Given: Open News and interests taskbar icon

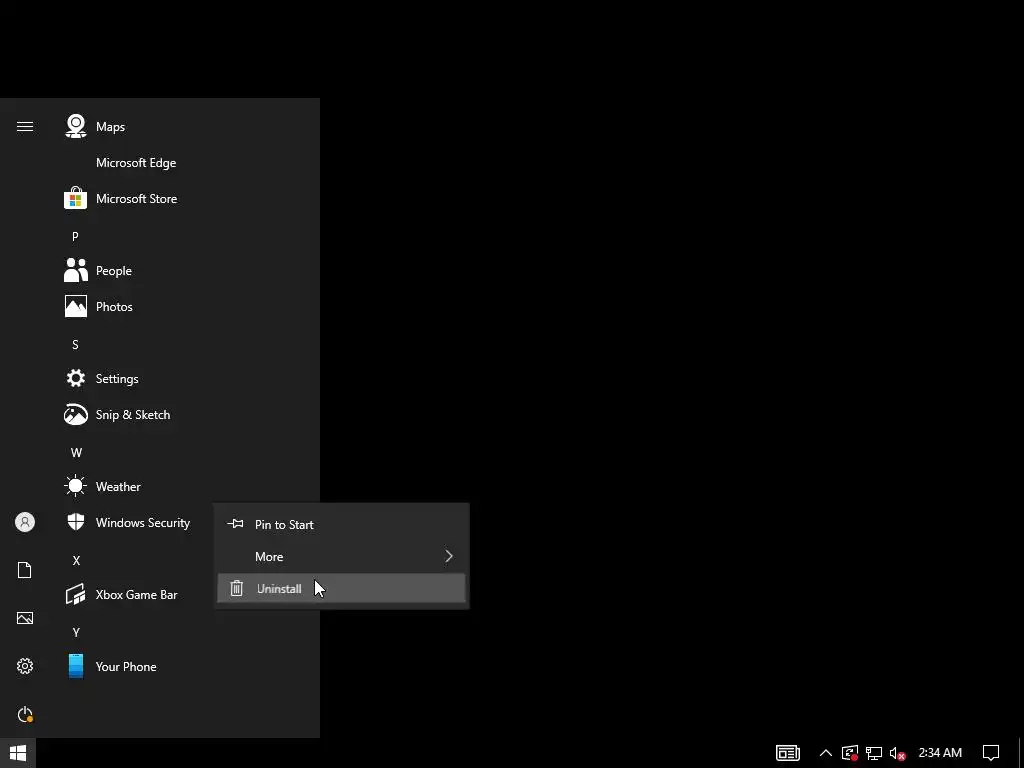Looking at the screenshot, I should (x=788, y=753).
